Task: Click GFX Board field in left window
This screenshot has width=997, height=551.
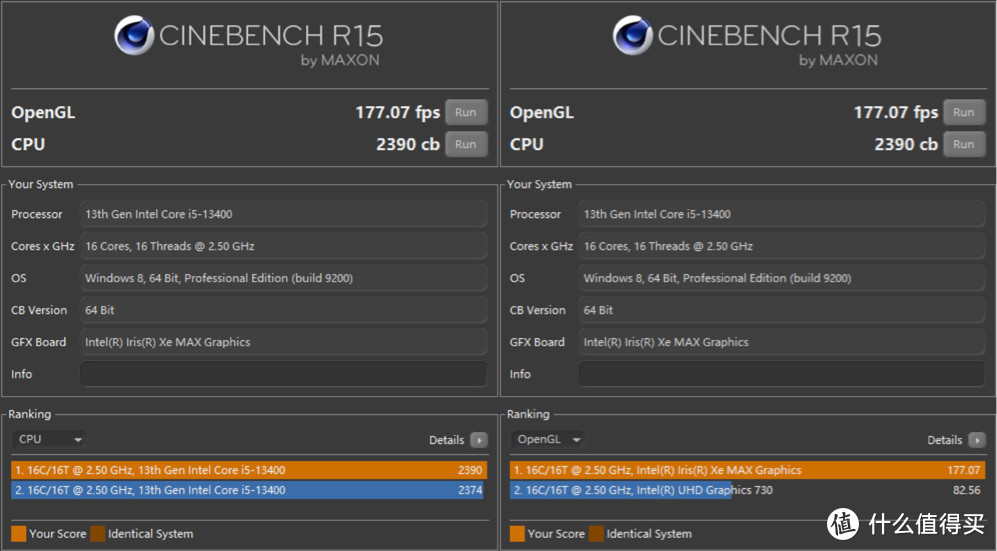Action: tap(284, 342)
